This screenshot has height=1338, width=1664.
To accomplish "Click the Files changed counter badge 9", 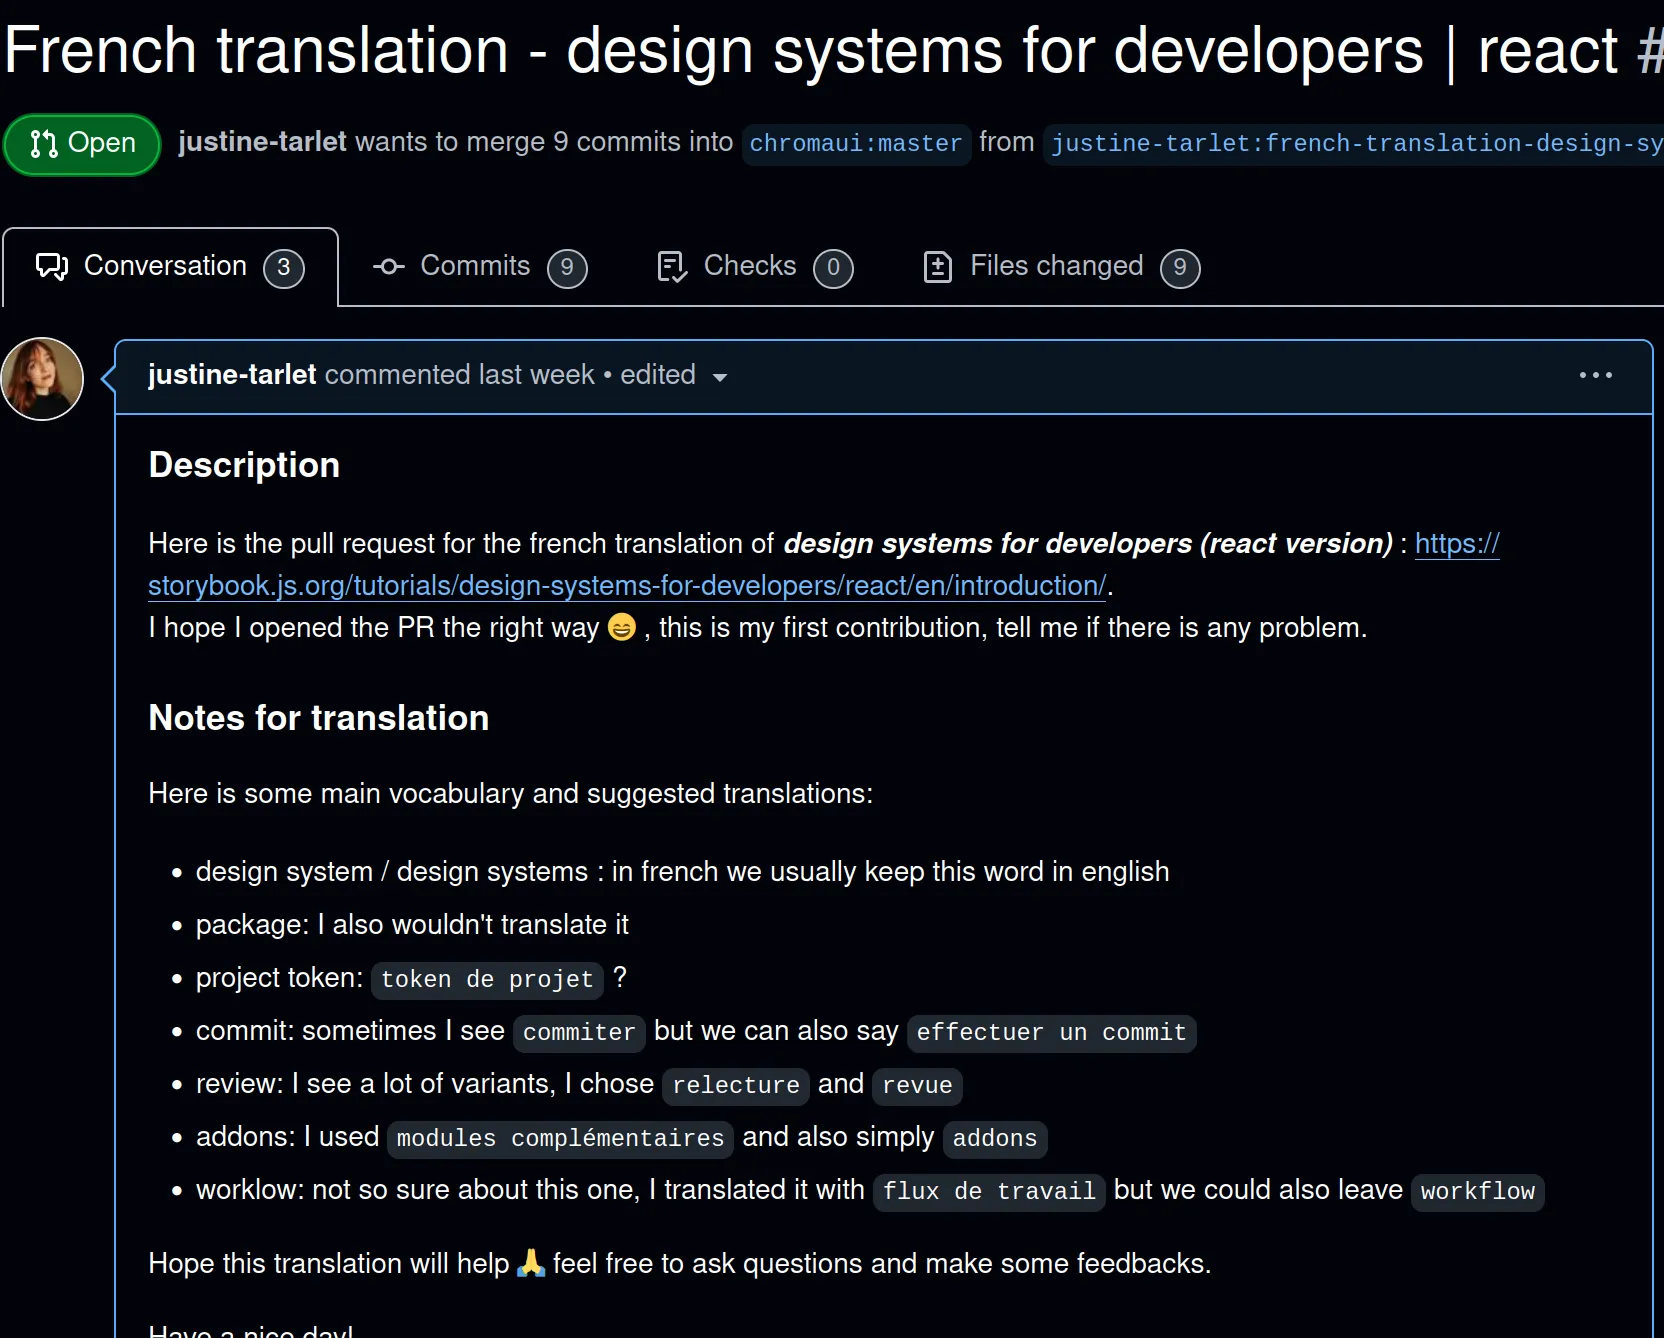I will tap(1180, 268).
